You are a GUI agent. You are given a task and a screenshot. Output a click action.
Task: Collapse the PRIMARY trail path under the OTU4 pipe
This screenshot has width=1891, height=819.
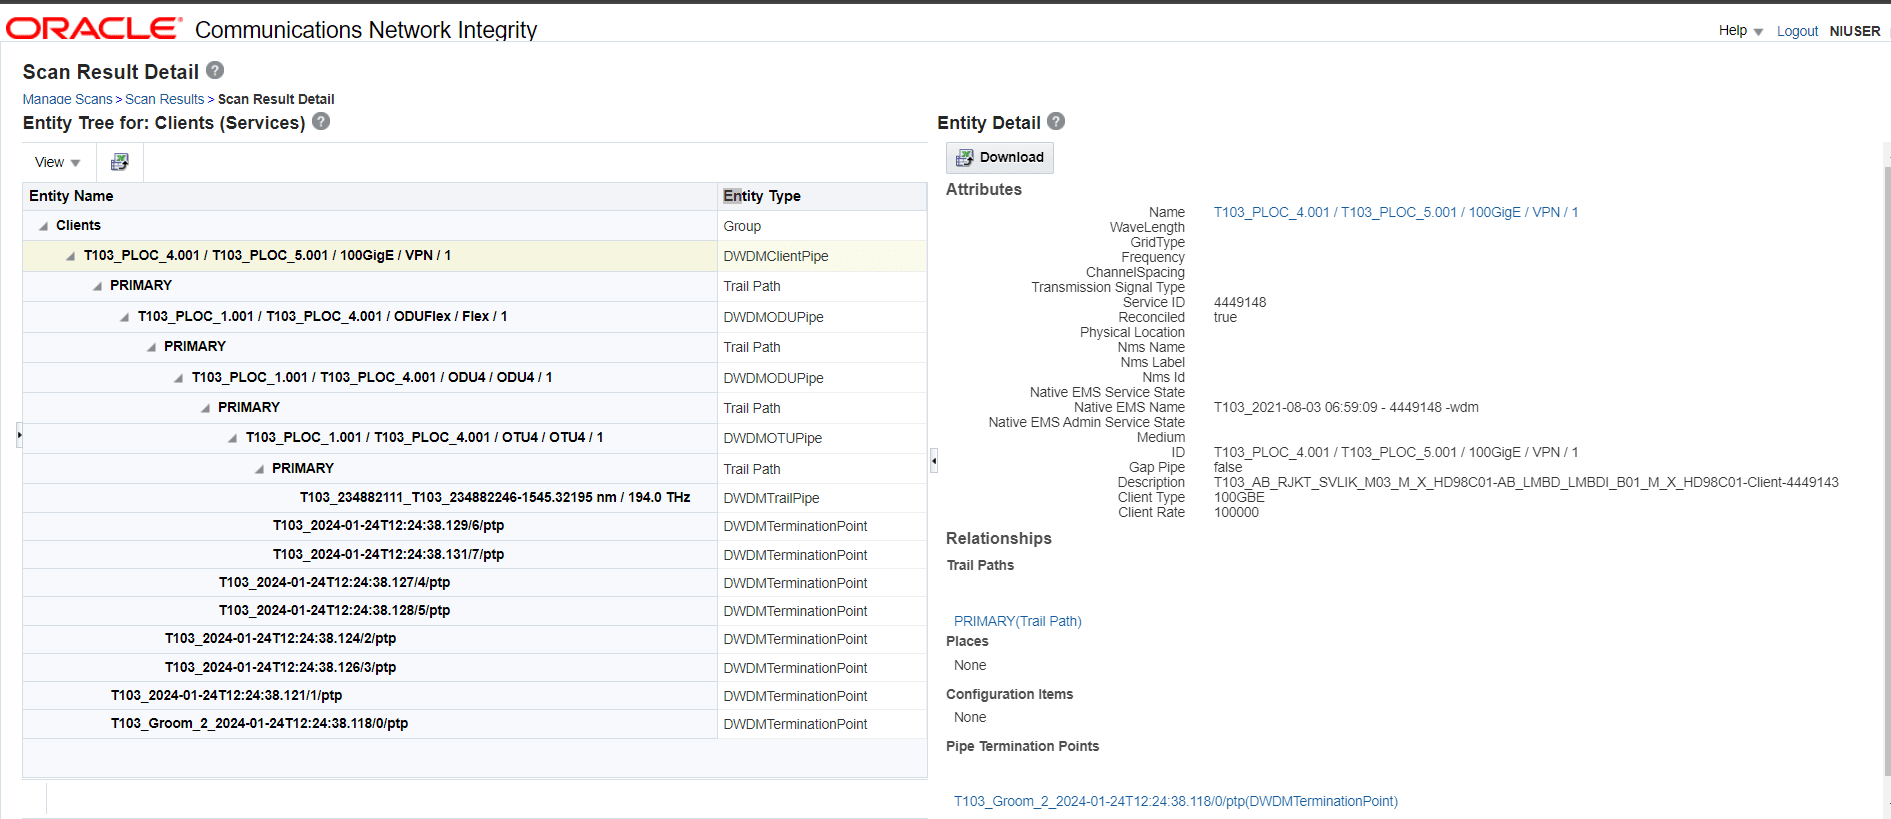[x=259, y=469]
